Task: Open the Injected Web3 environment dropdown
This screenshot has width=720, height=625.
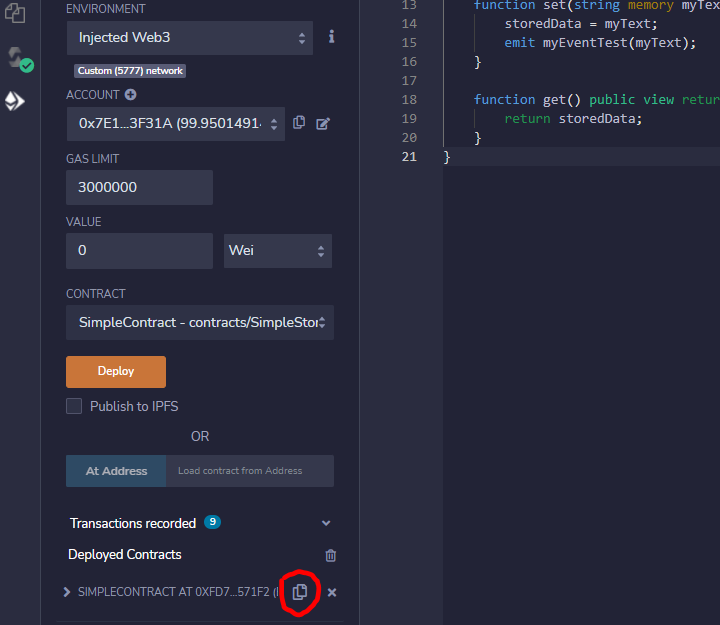Action: (x=190, y=38)
